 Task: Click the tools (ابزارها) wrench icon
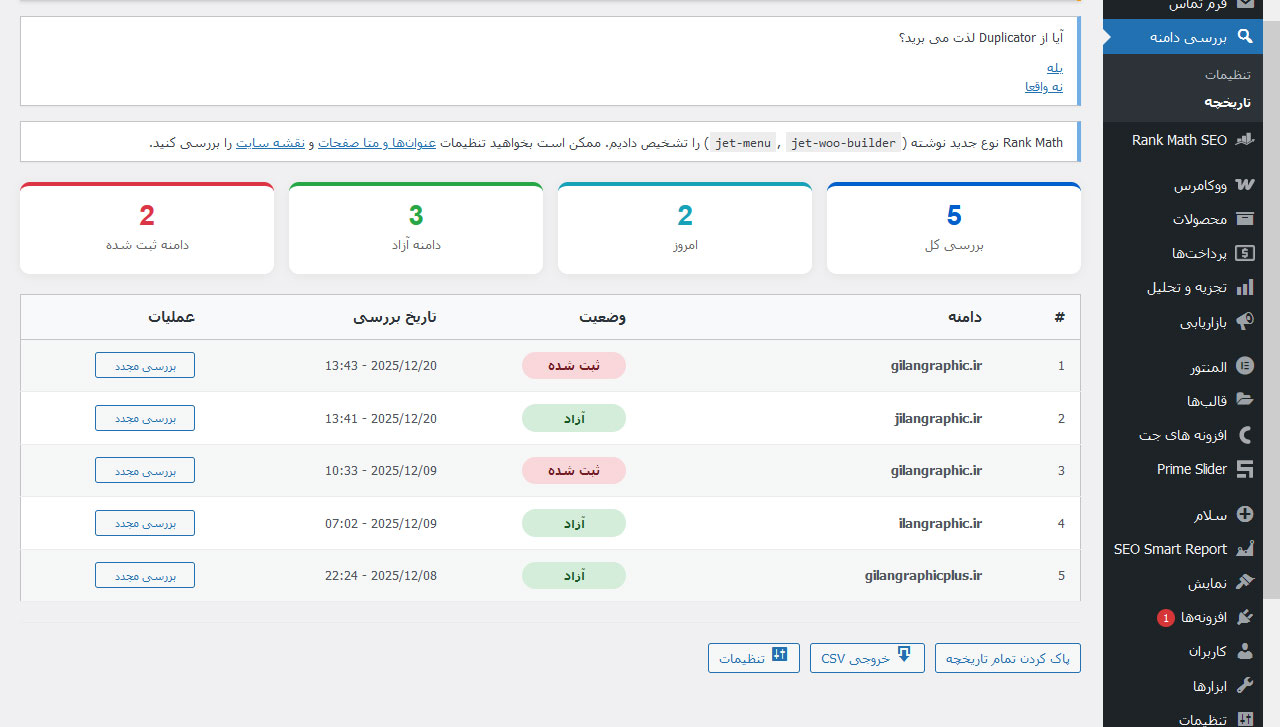(x=1245, y=685)
